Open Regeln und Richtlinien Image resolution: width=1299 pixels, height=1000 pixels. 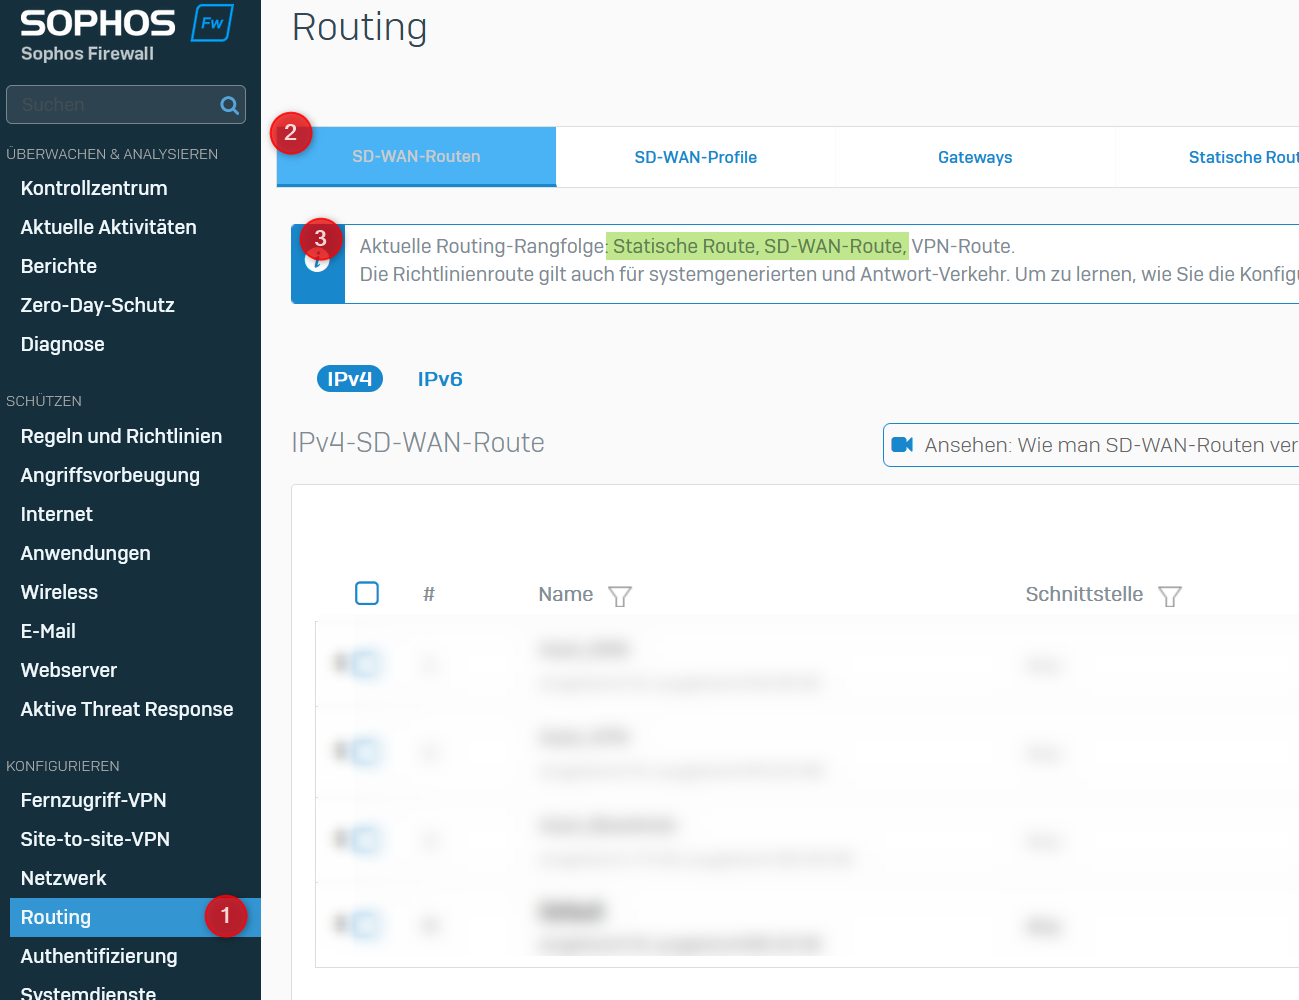click(x=121, y=436)
